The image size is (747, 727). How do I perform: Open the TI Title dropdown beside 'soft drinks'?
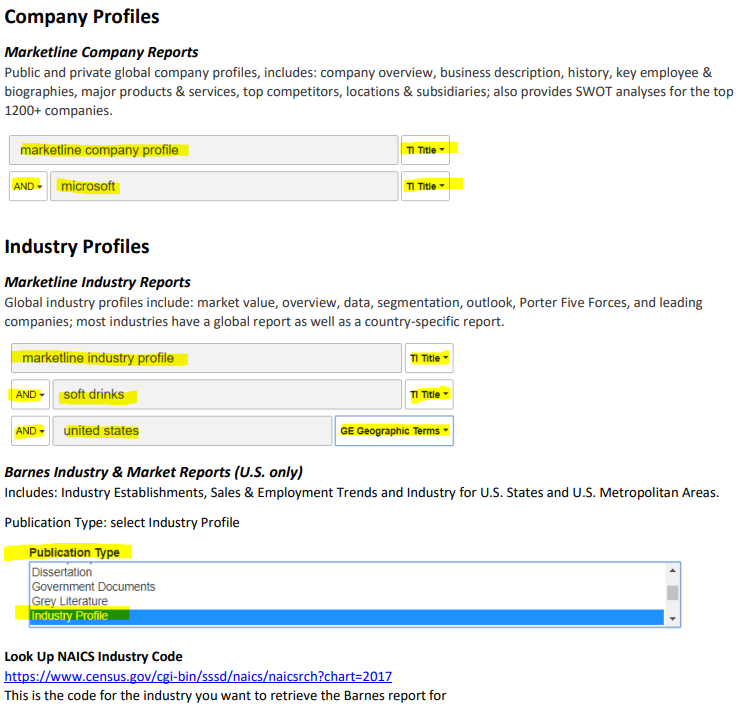(x=428, y=395)
